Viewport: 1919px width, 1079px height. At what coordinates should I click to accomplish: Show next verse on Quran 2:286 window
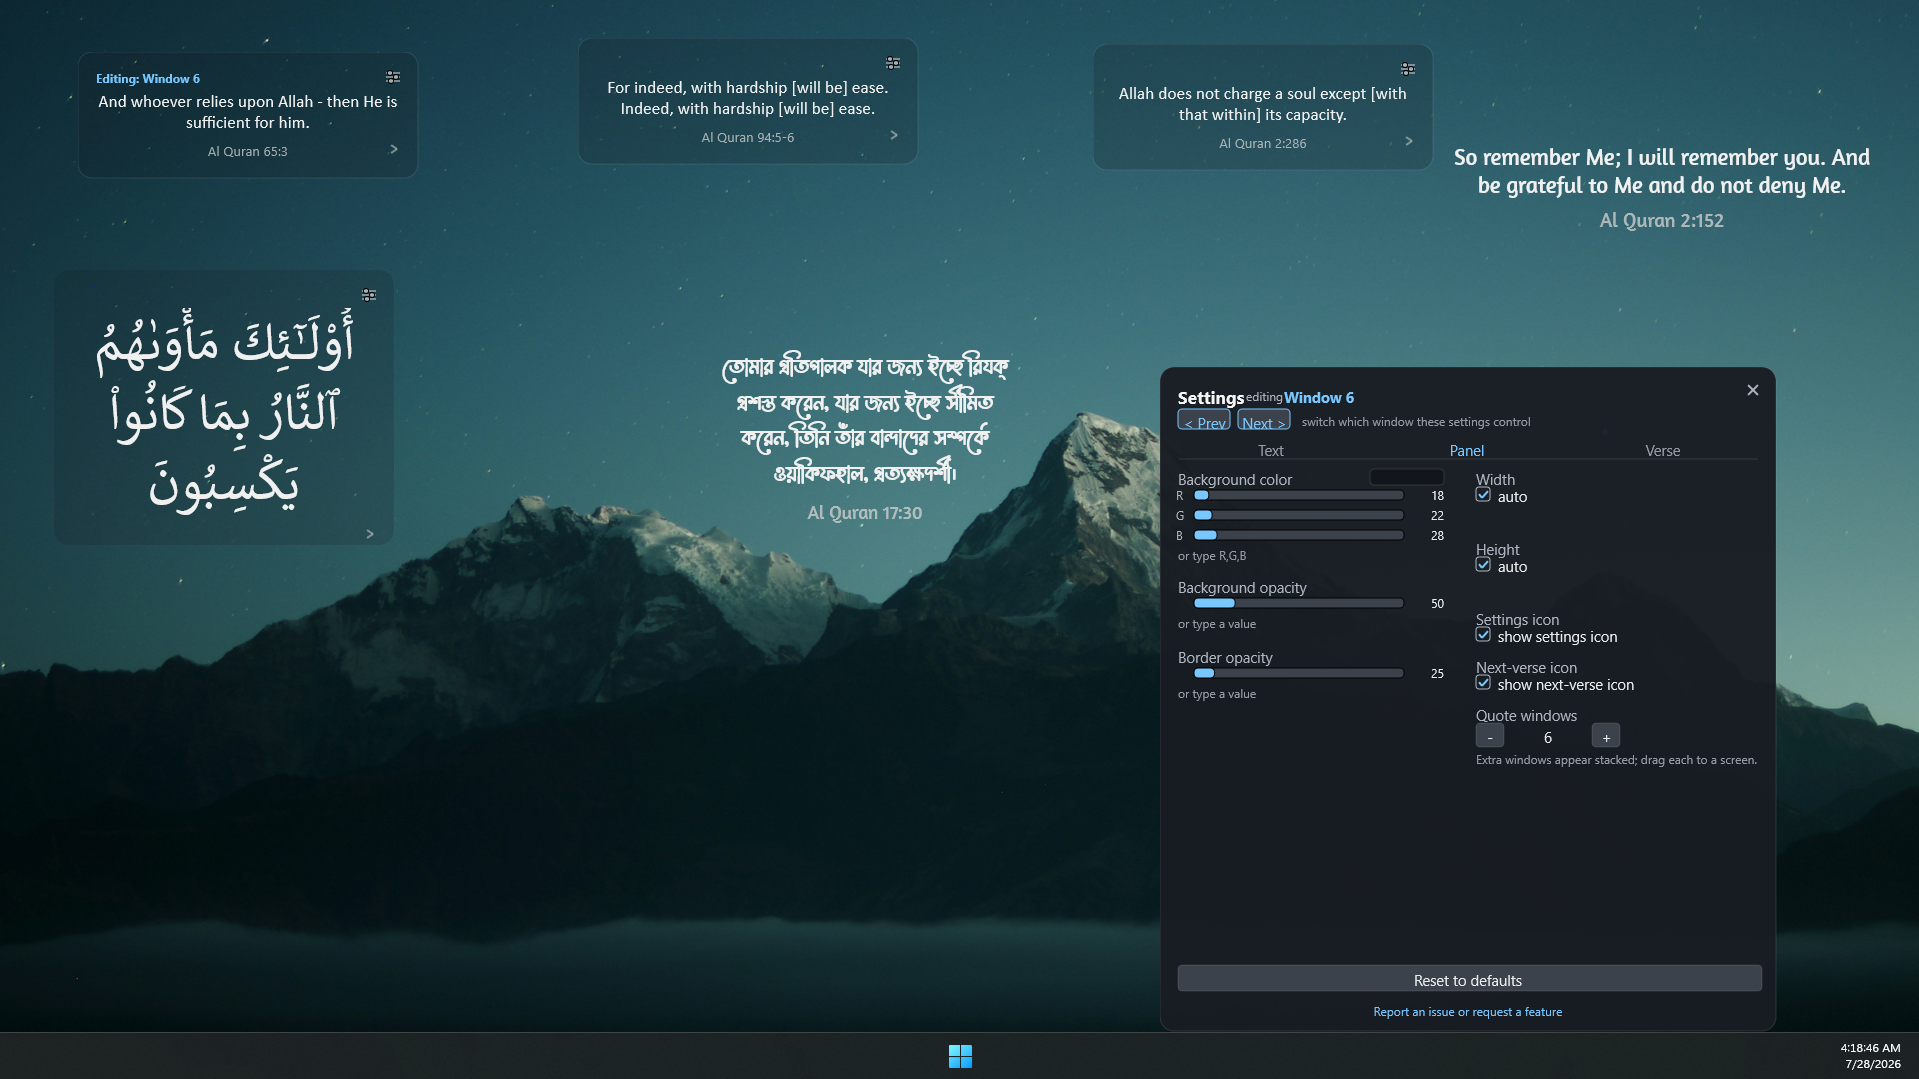coord(1409,141)
